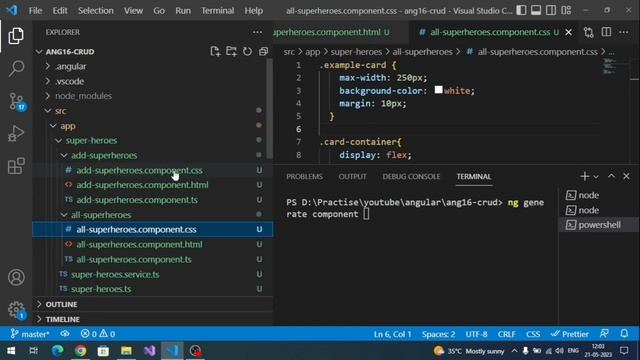
Task: Open add-superheroes.component.css file
Action: [153, 170]
